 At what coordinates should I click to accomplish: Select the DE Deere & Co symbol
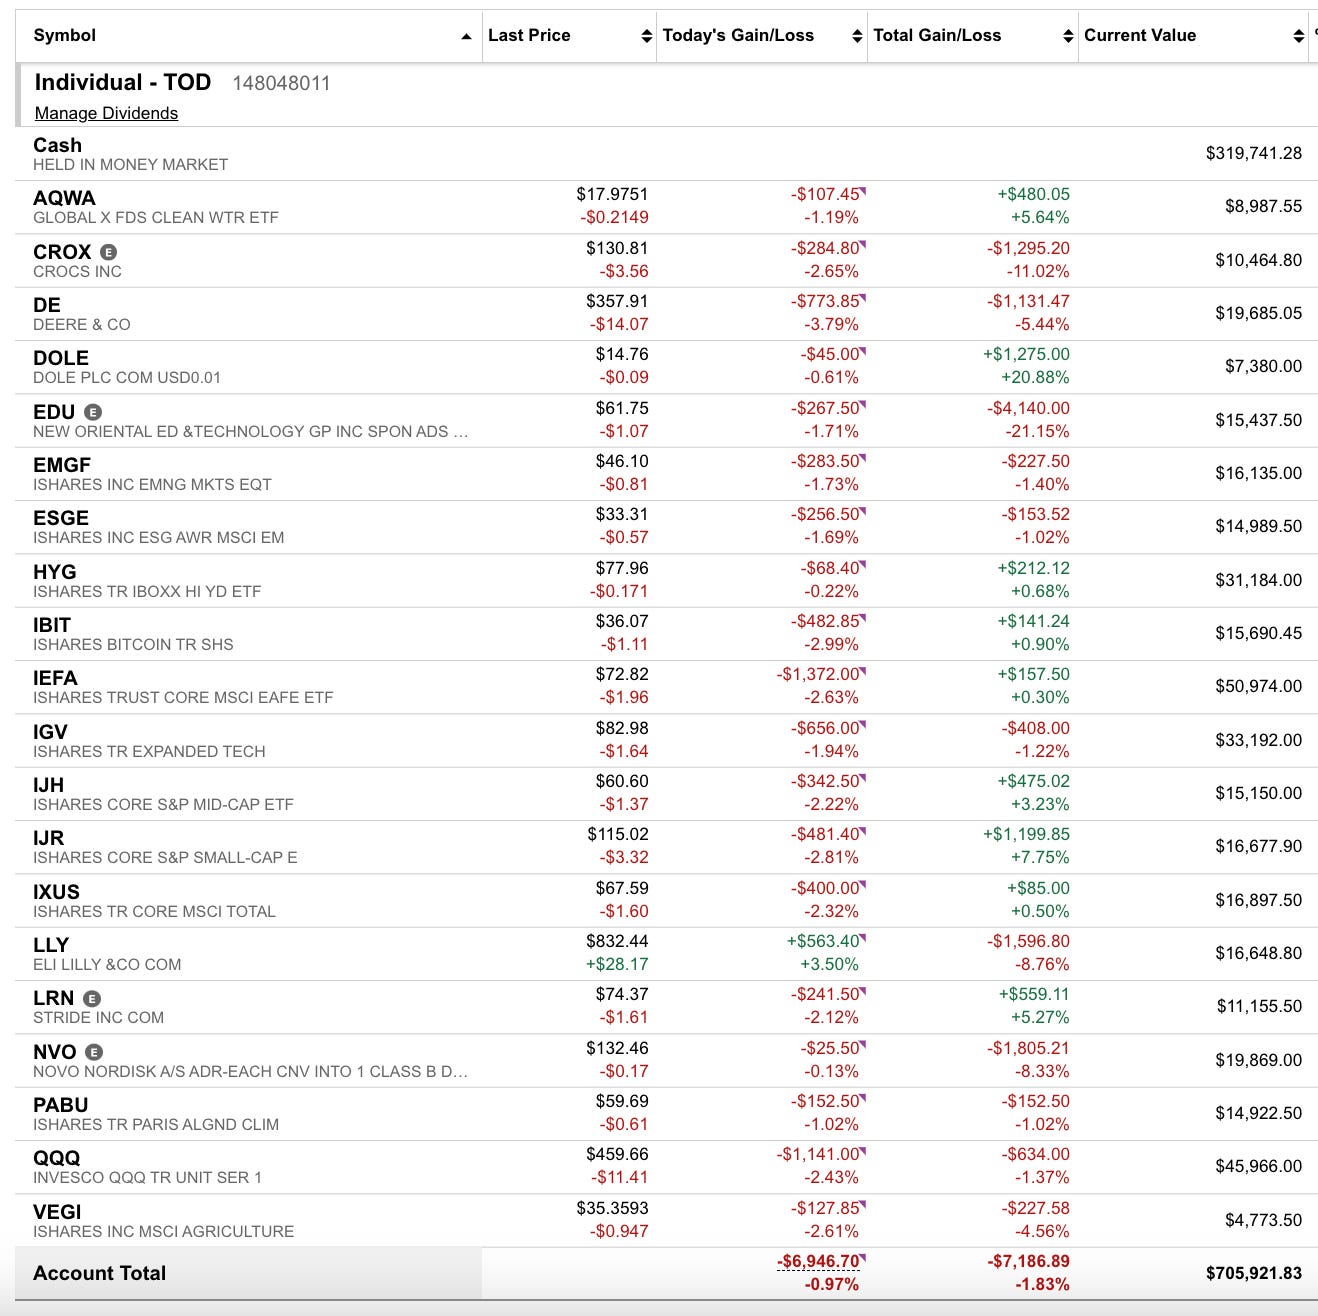coord(47,305)
